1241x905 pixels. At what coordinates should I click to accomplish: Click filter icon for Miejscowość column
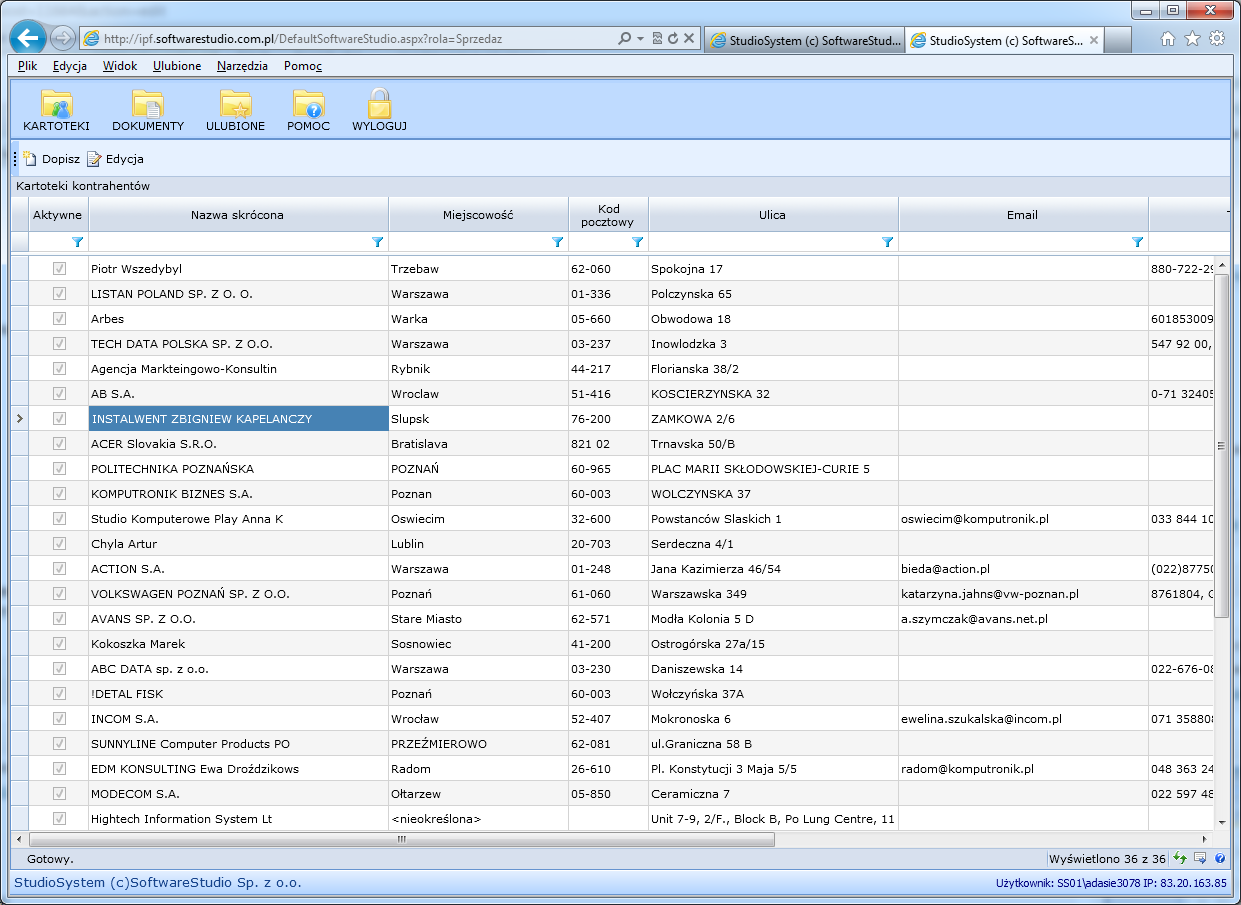click(x=557, y=242)
